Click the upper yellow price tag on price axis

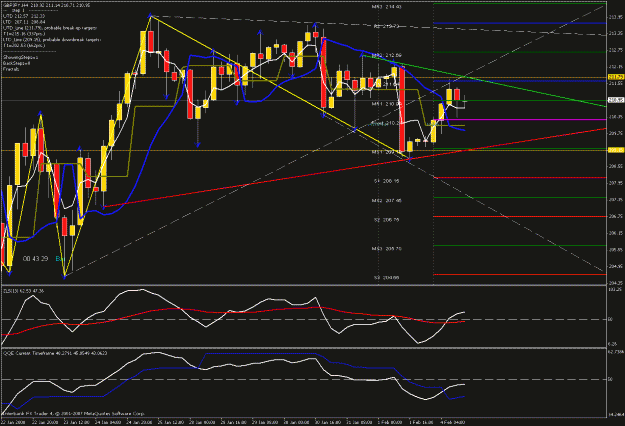tap(616, 77)
